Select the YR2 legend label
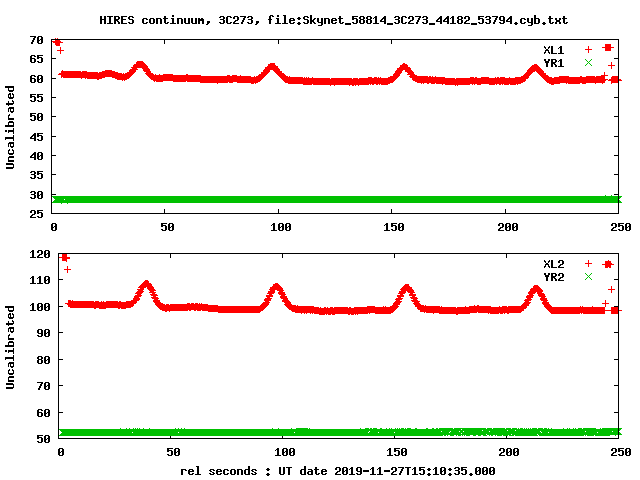Screen dimensions: 640x480 pyautogui.click(x=553, y=277)
